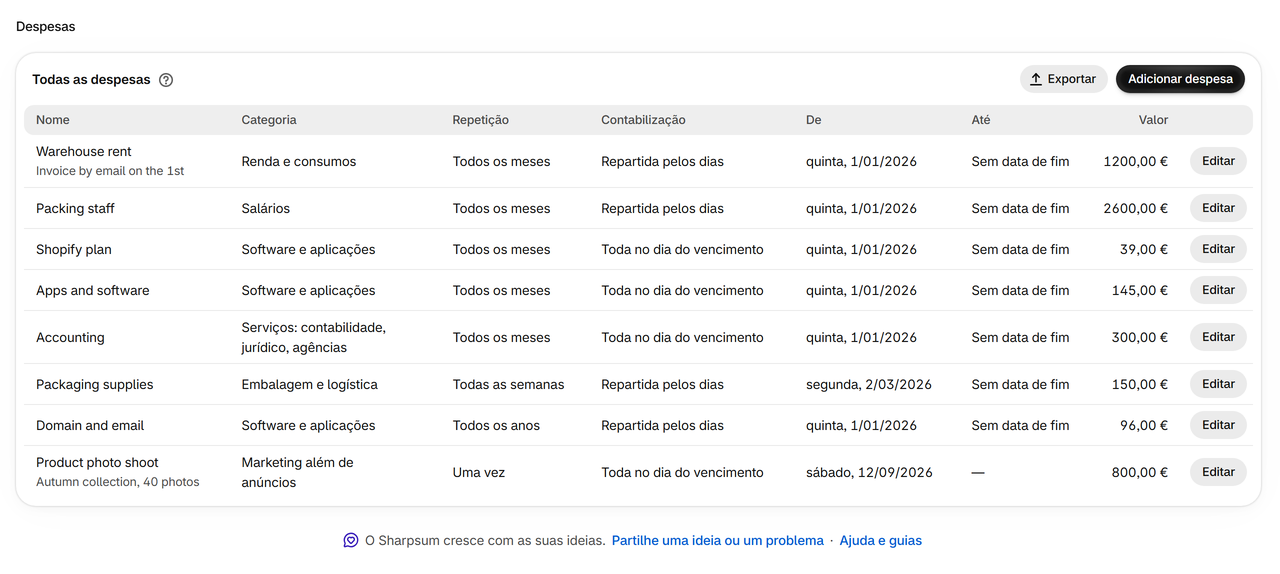The width and height of the screenshot is (1280, 574).
Task: Edit the Warehouse rent expense
Action: point(1218,161)
